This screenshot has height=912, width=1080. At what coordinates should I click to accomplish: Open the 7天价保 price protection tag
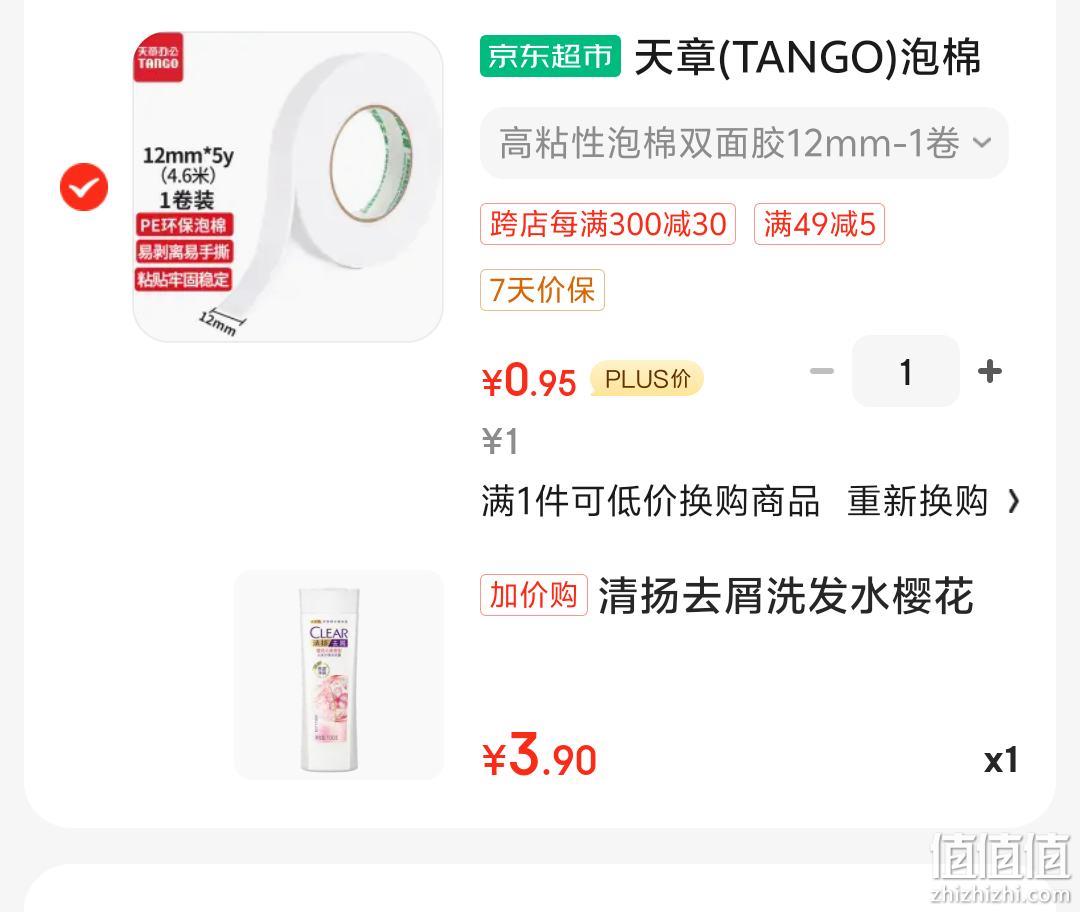pos(542,289)
